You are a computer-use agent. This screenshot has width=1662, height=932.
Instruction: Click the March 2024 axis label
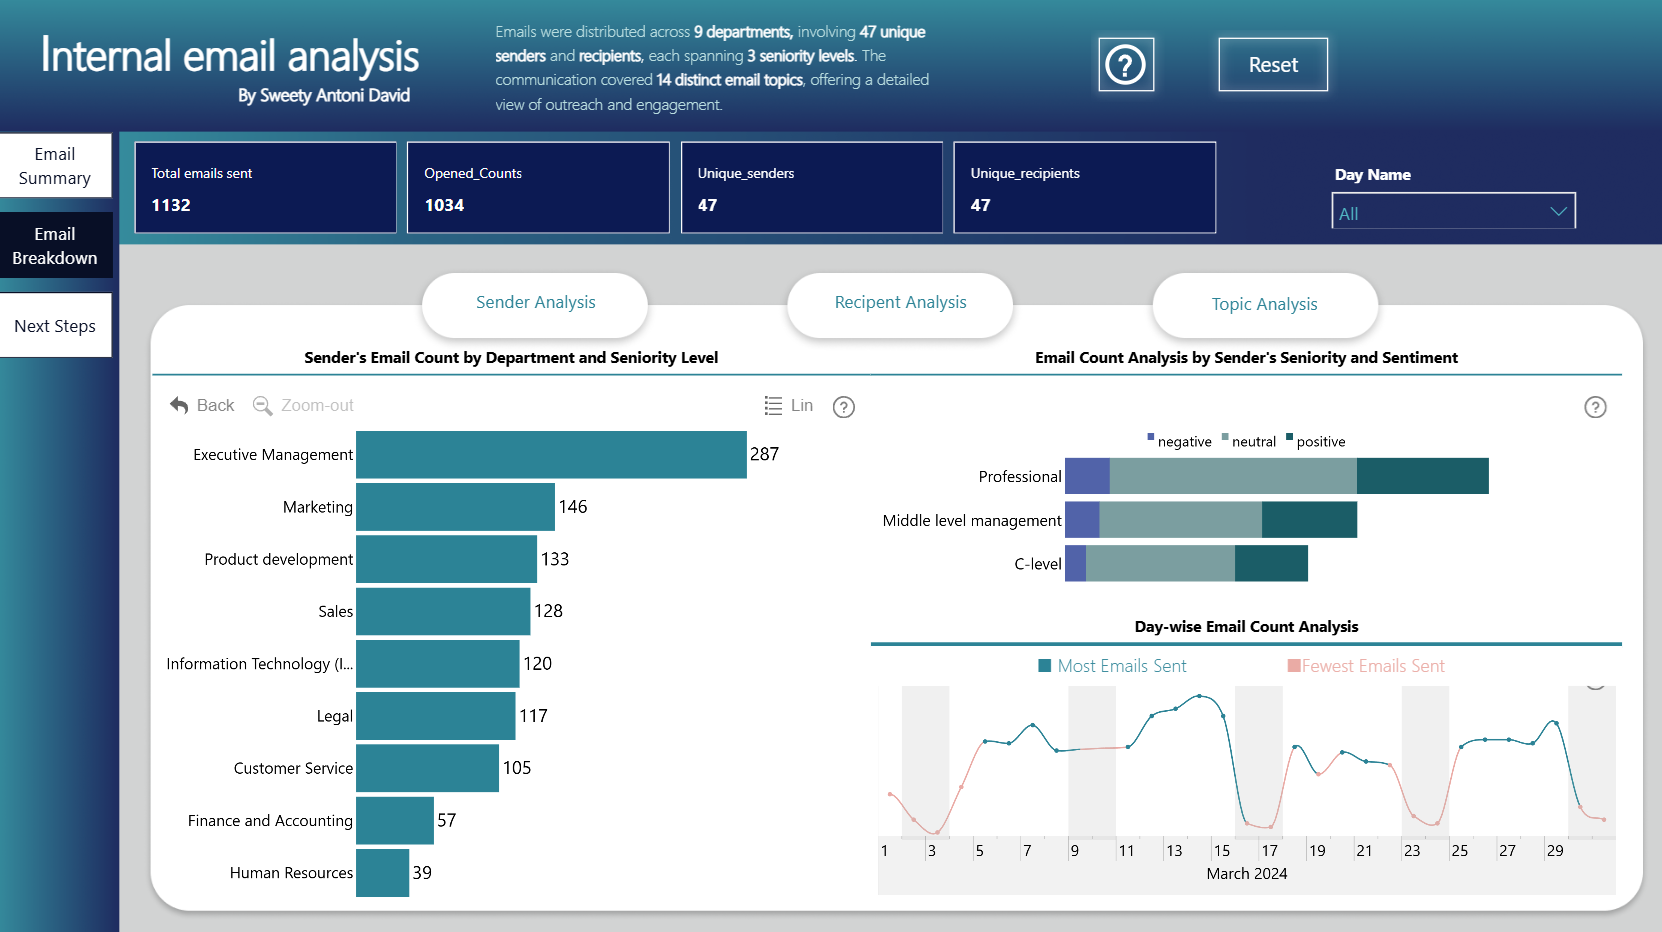(x=1247, y=874)
